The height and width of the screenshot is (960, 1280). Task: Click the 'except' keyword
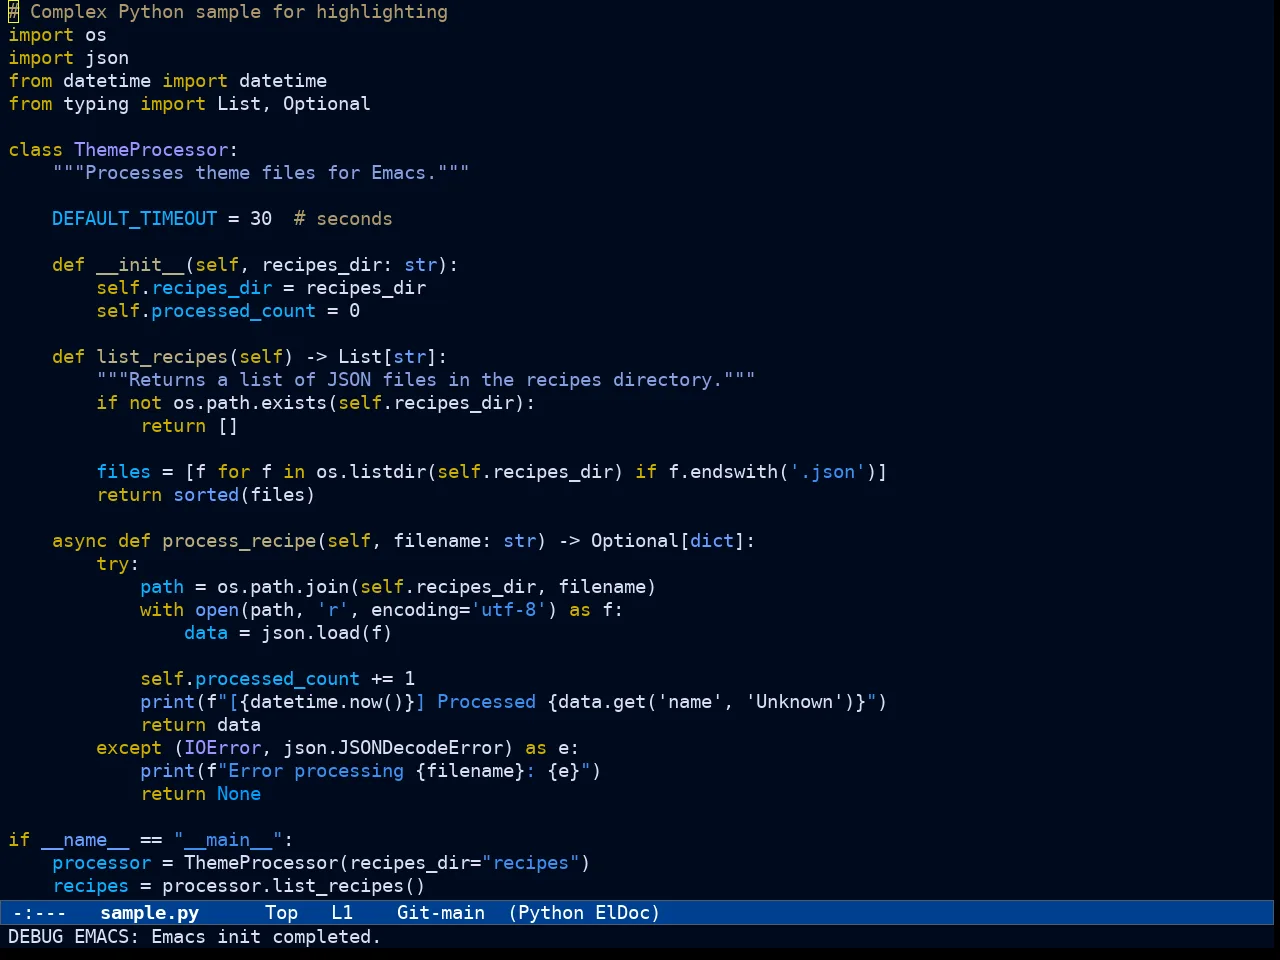coord(129,748)
